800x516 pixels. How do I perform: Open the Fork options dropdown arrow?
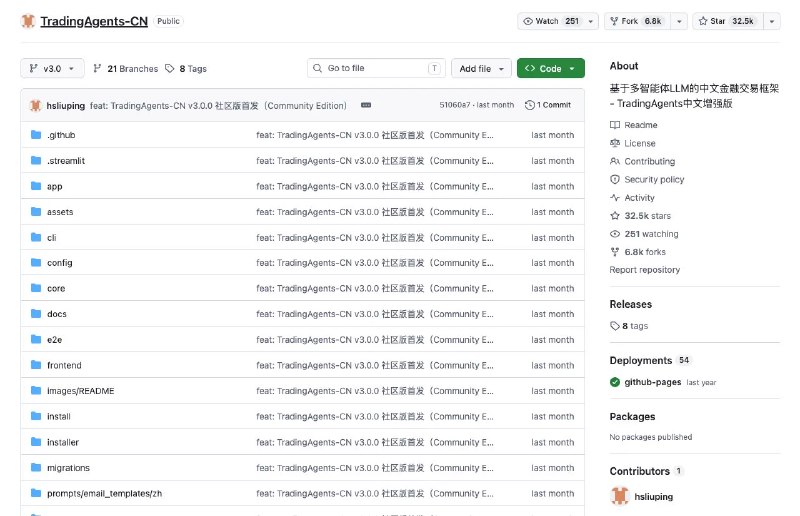[679, 21]
